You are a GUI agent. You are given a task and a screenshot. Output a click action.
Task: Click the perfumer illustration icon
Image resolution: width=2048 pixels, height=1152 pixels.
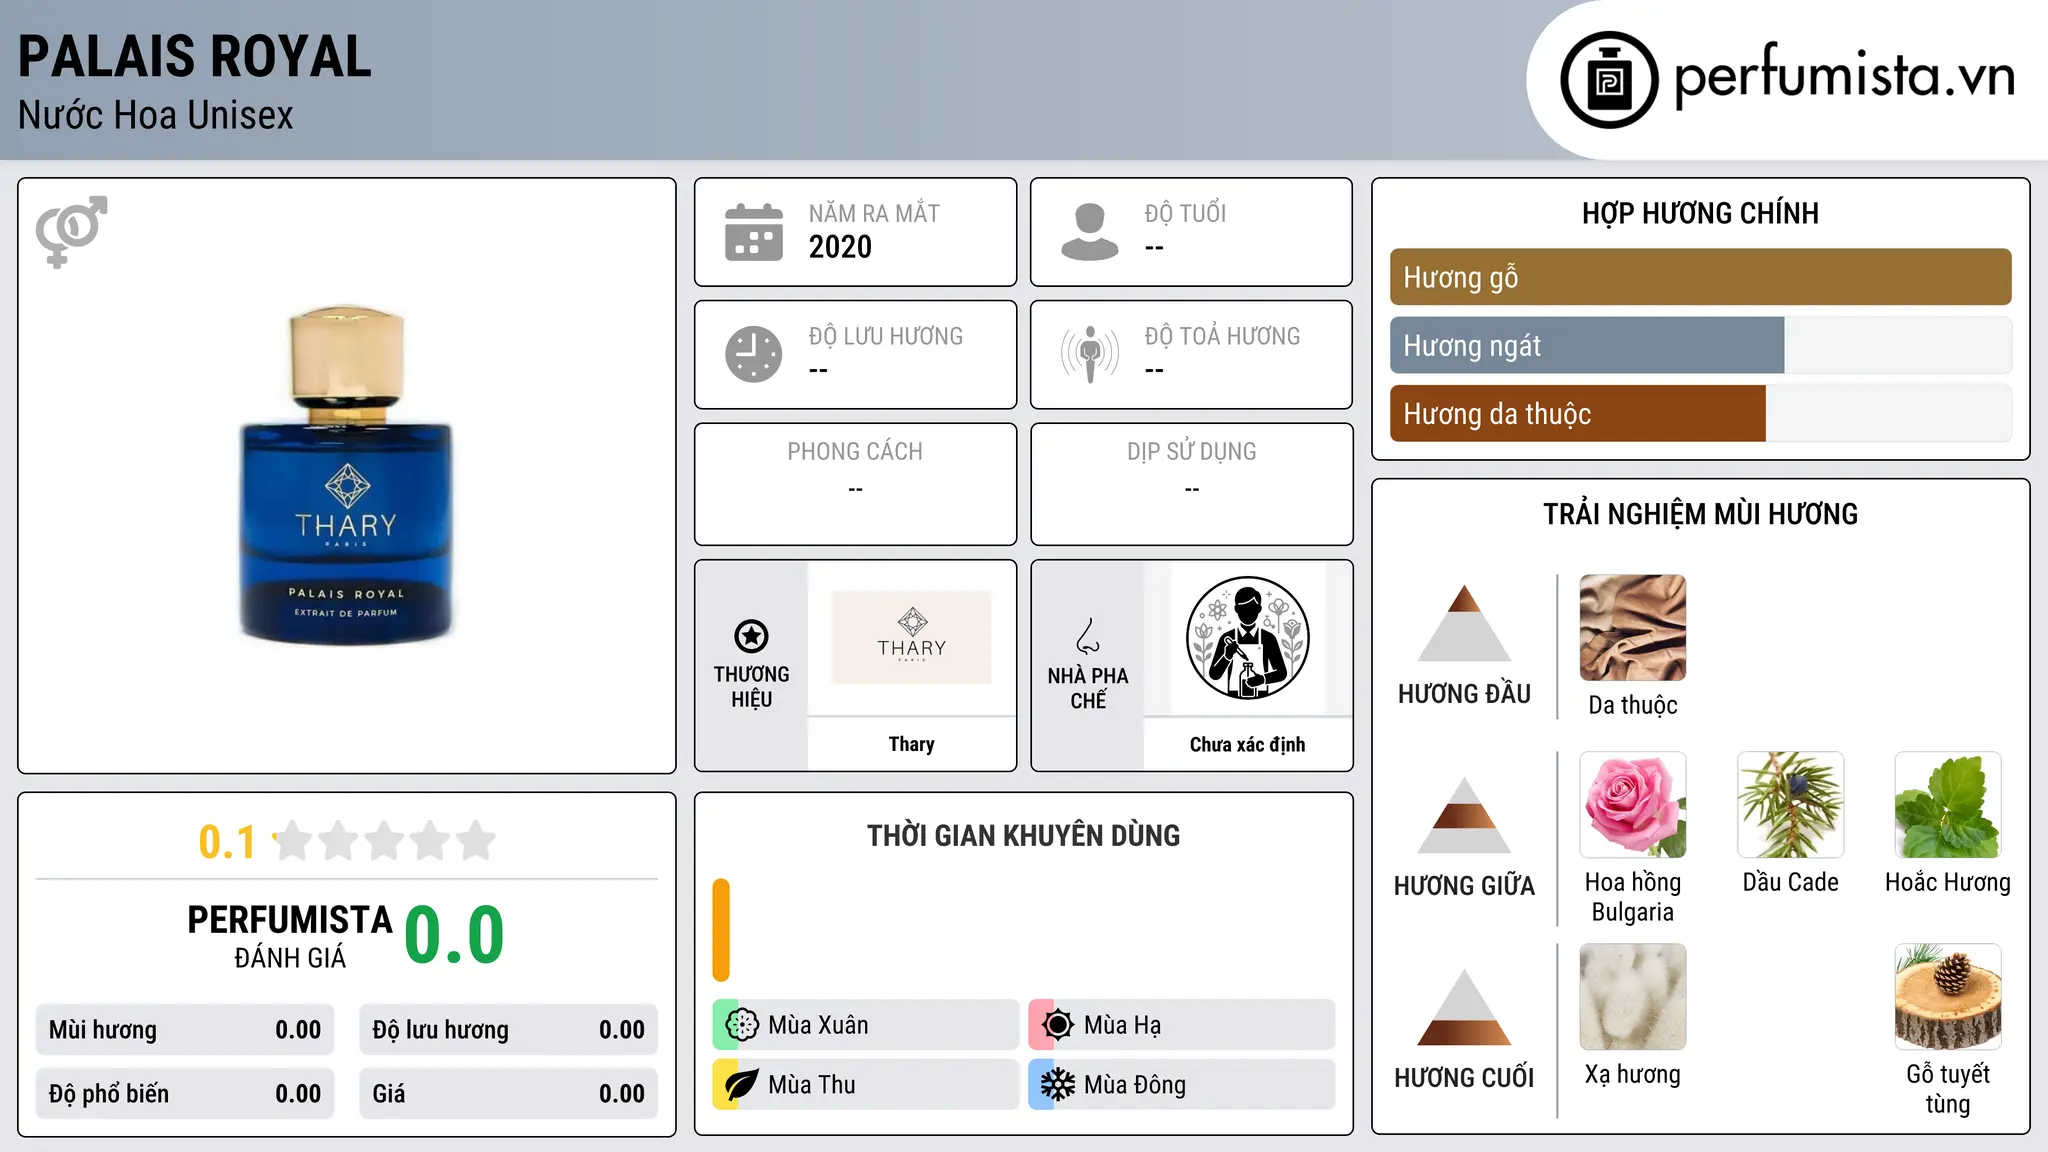1247,638
